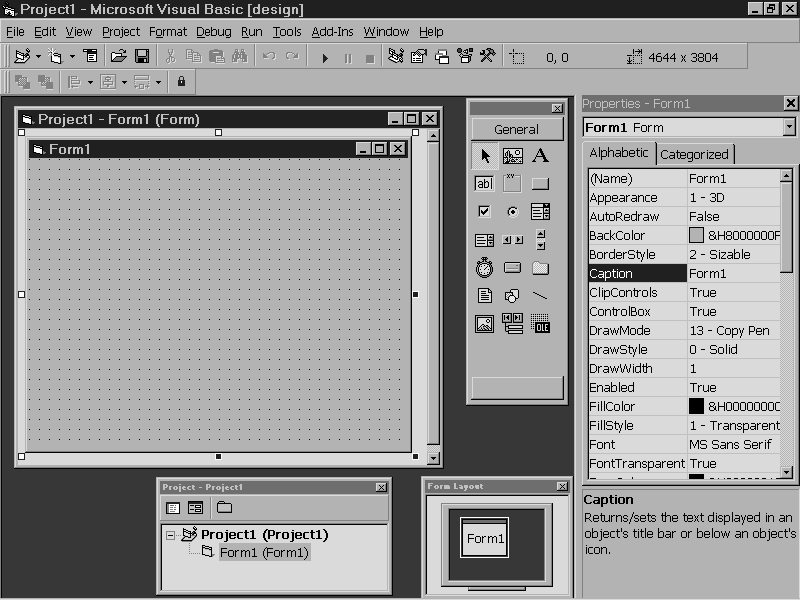Select the ListBox control tool
Screen dimensions: 800x600
coord(484,240)
